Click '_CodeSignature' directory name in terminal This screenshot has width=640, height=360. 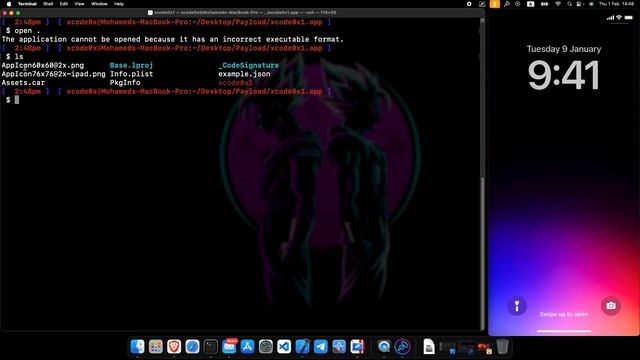click(x=248, y=65)
